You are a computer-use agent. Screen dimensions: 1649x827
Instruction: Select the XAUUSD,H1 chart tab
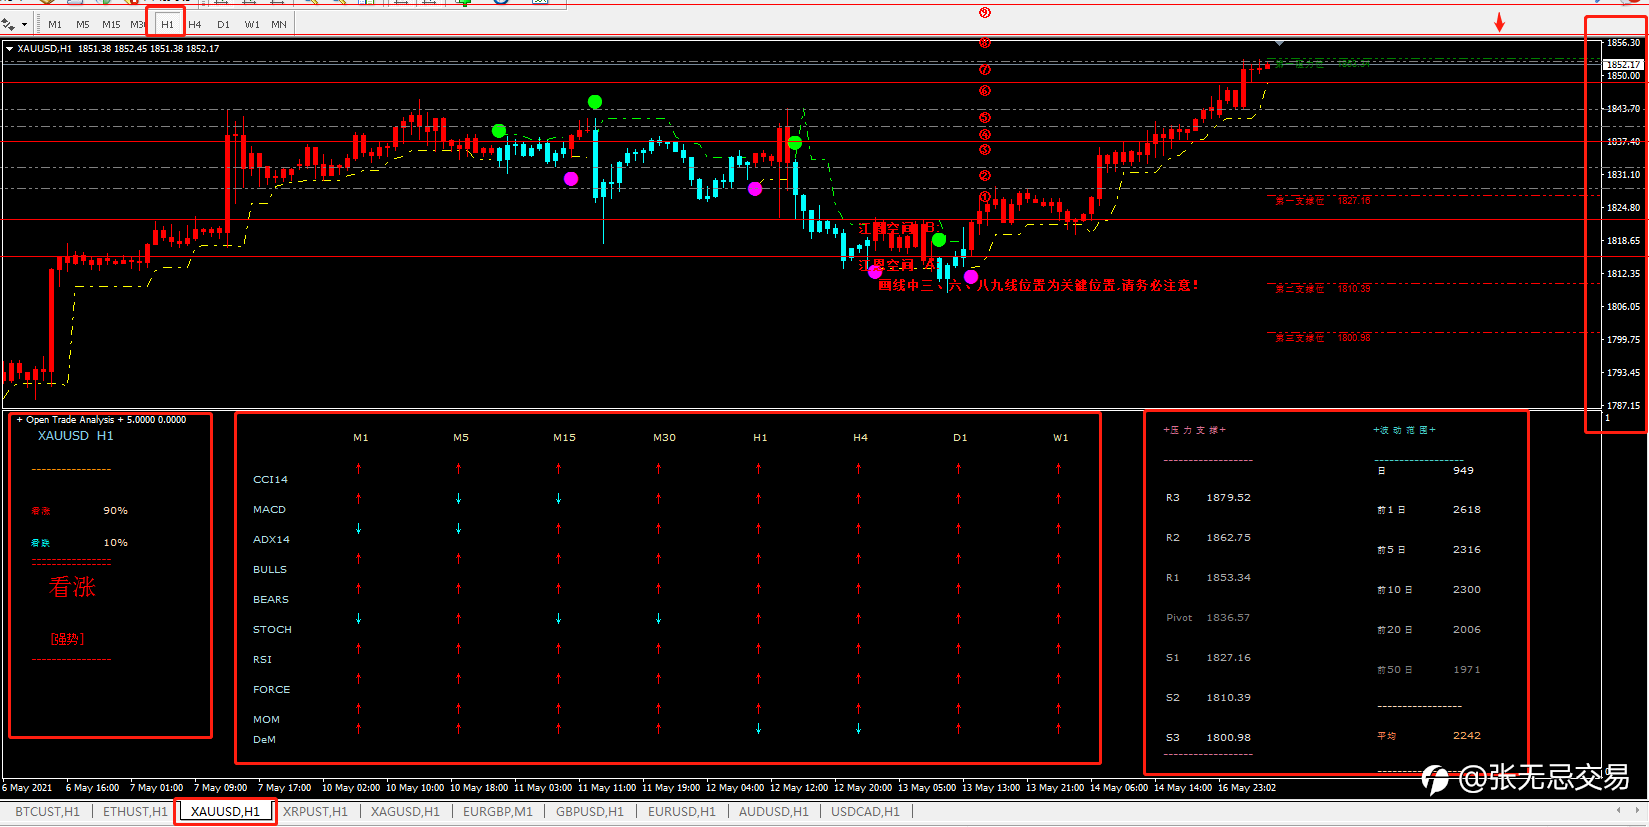click(225, 811)
